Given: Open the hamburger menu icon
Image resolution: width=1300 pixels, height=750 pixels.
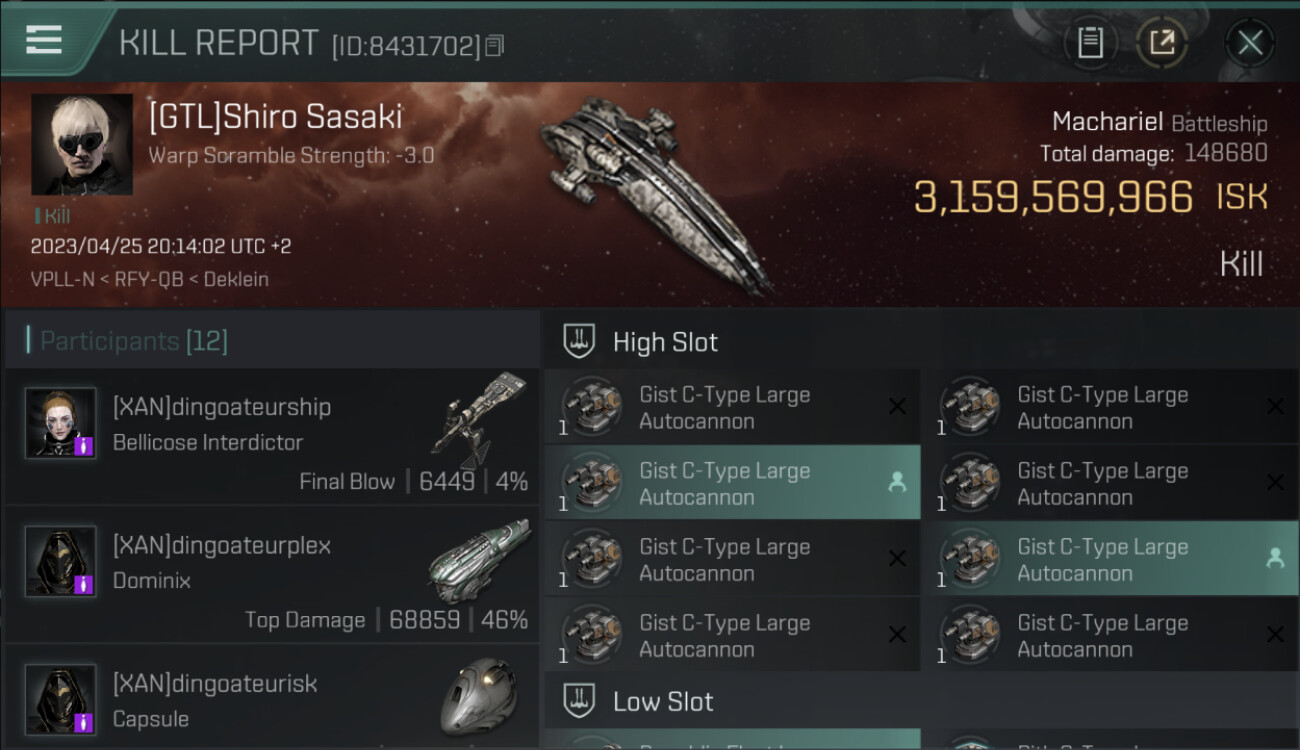Looking at the screenshot, I should tap(43, 40).
